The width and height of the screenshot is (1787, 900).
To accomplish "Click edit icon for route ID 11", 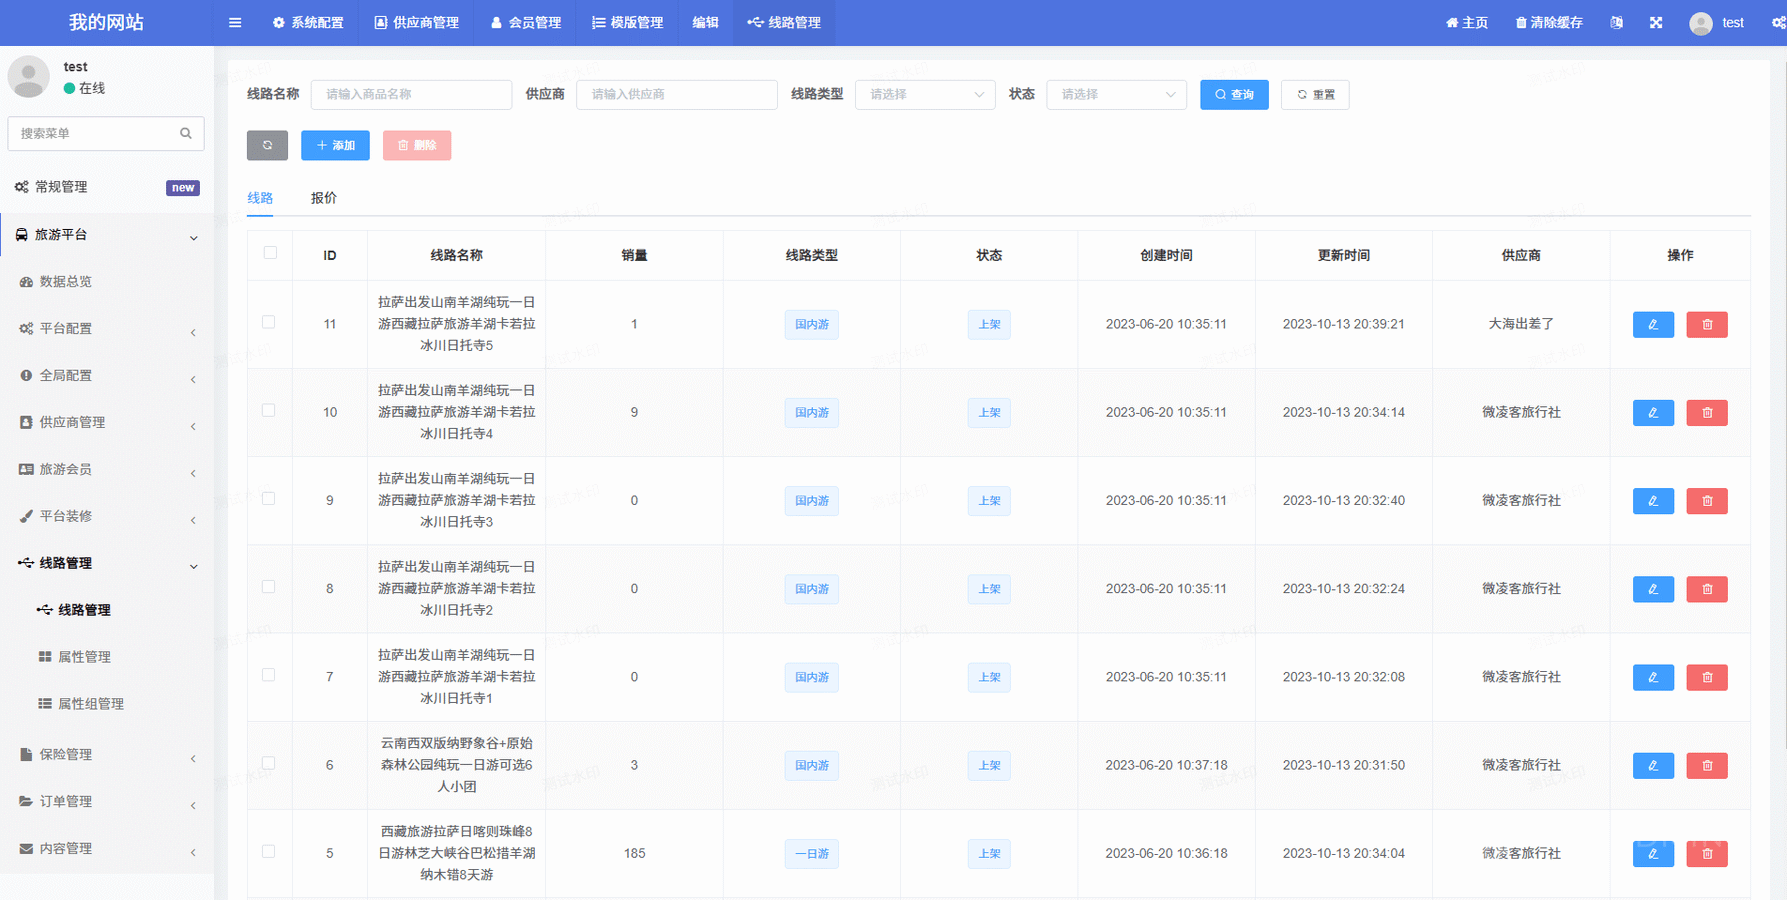I will click(1652, 325).
